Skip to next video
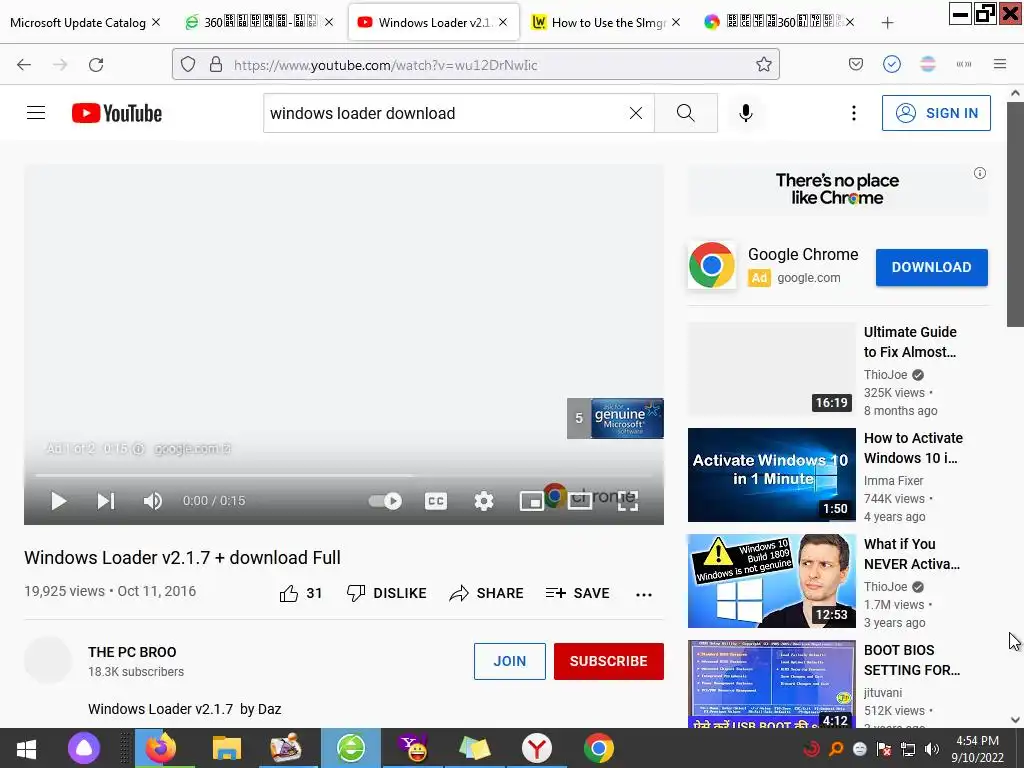1024x768 pixels. [105, 501]
